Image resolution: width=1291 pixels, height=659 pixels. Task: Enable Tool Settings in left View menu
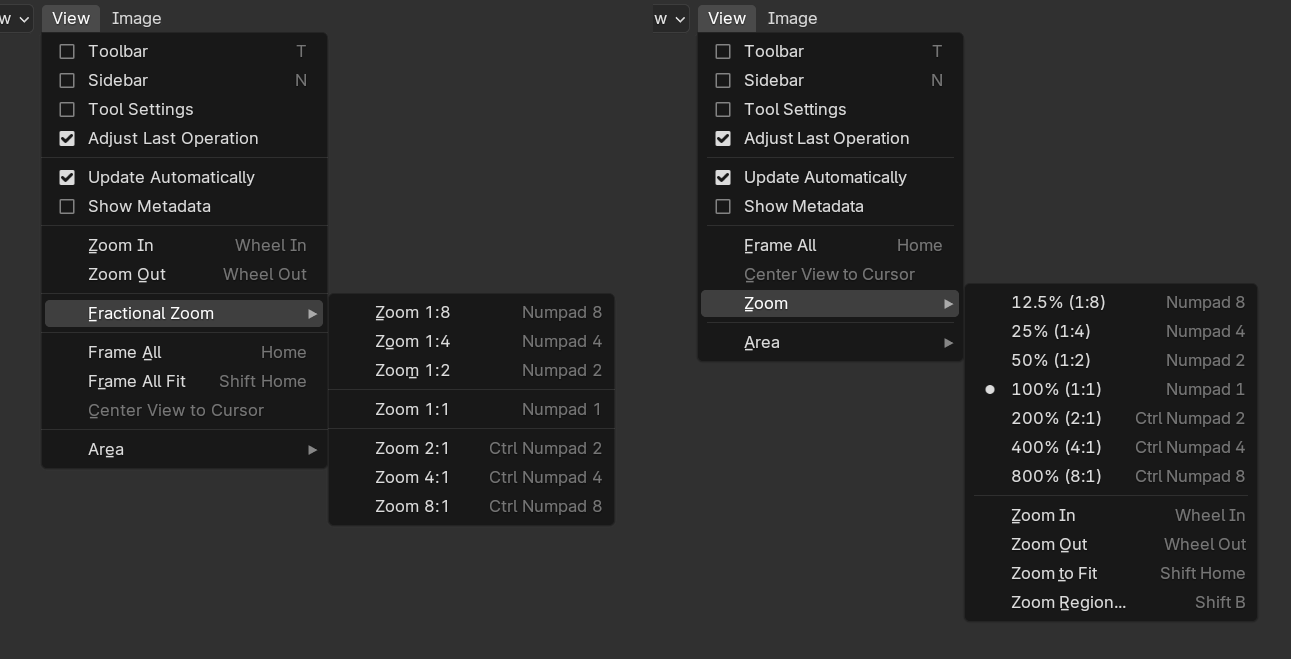coord(67,109)
